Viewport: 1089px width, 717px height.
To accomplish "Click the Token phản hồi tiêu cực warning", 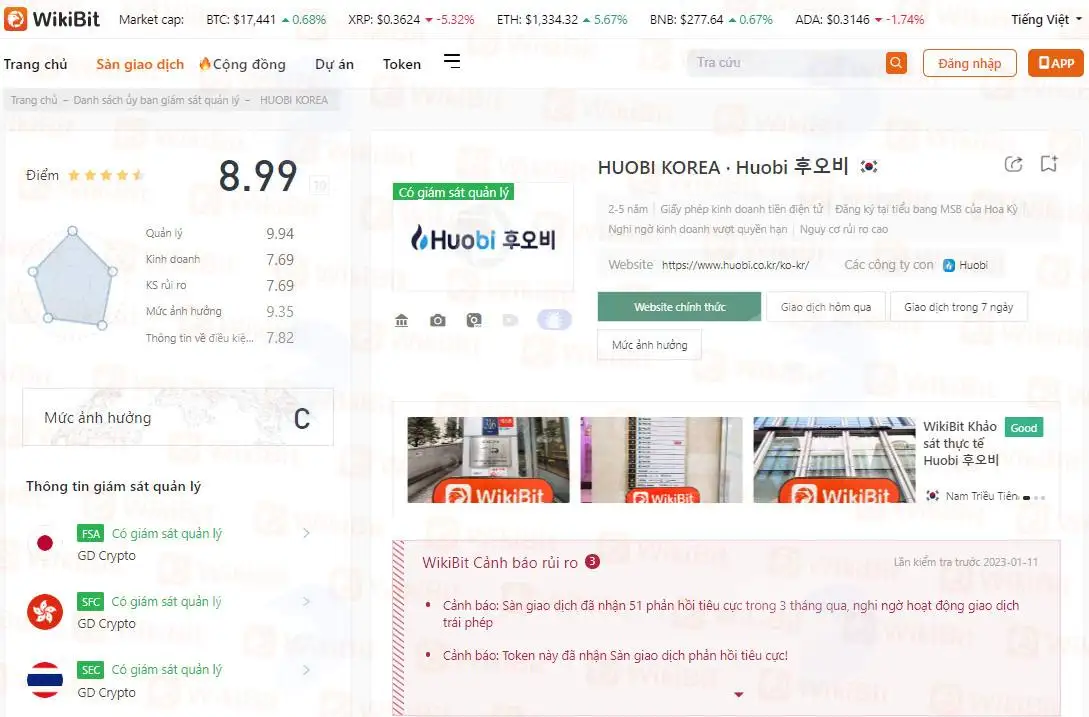I will click(615, 655).
